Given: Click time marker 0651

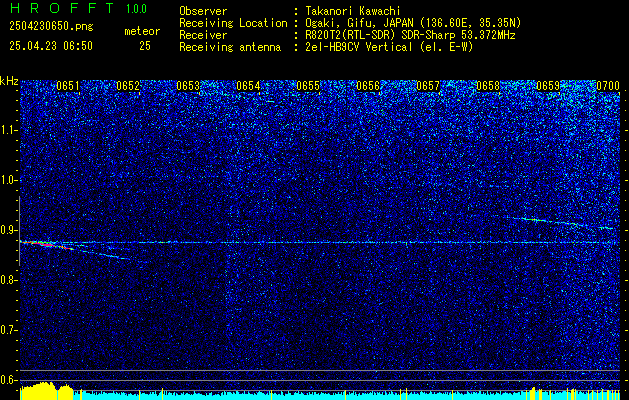Looking at the screenshot, I should click(x=68, y=86).
